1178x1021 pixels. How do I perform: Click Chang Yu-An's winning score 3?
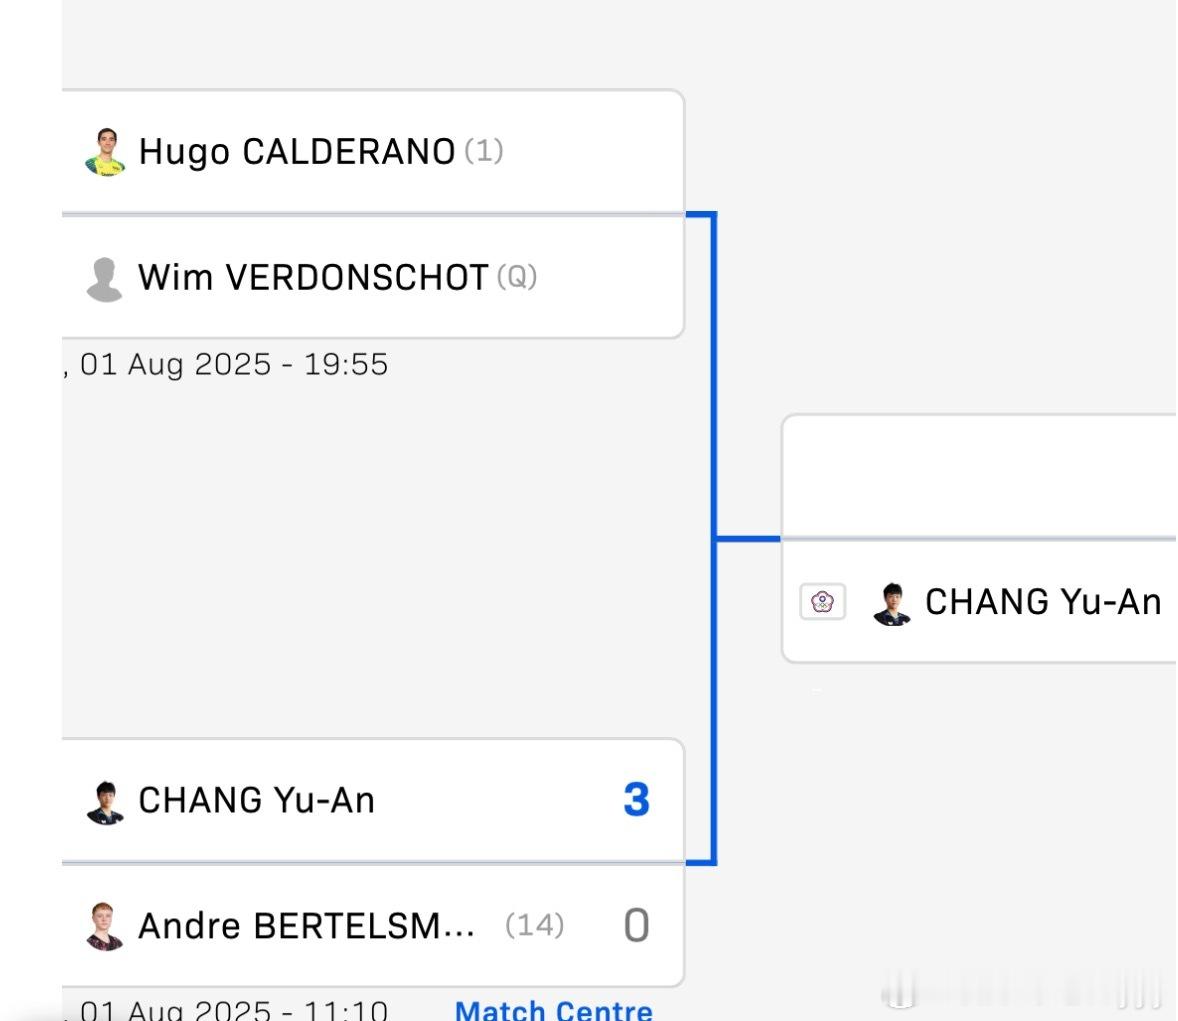coord(636,800)
